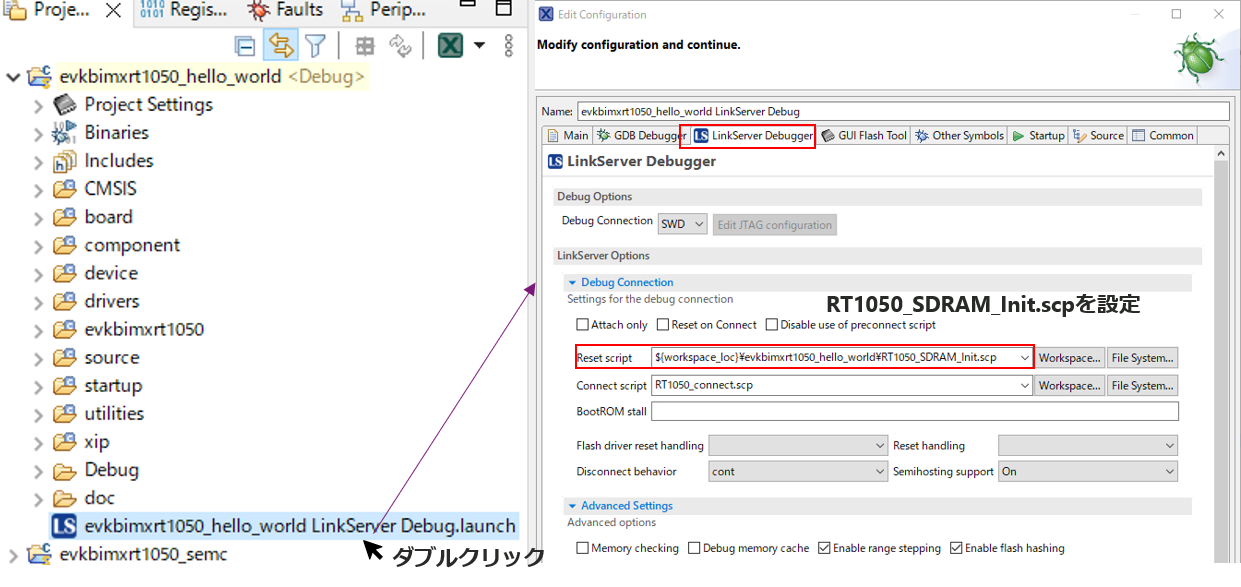Expand the drivers folder arrow

39,301
